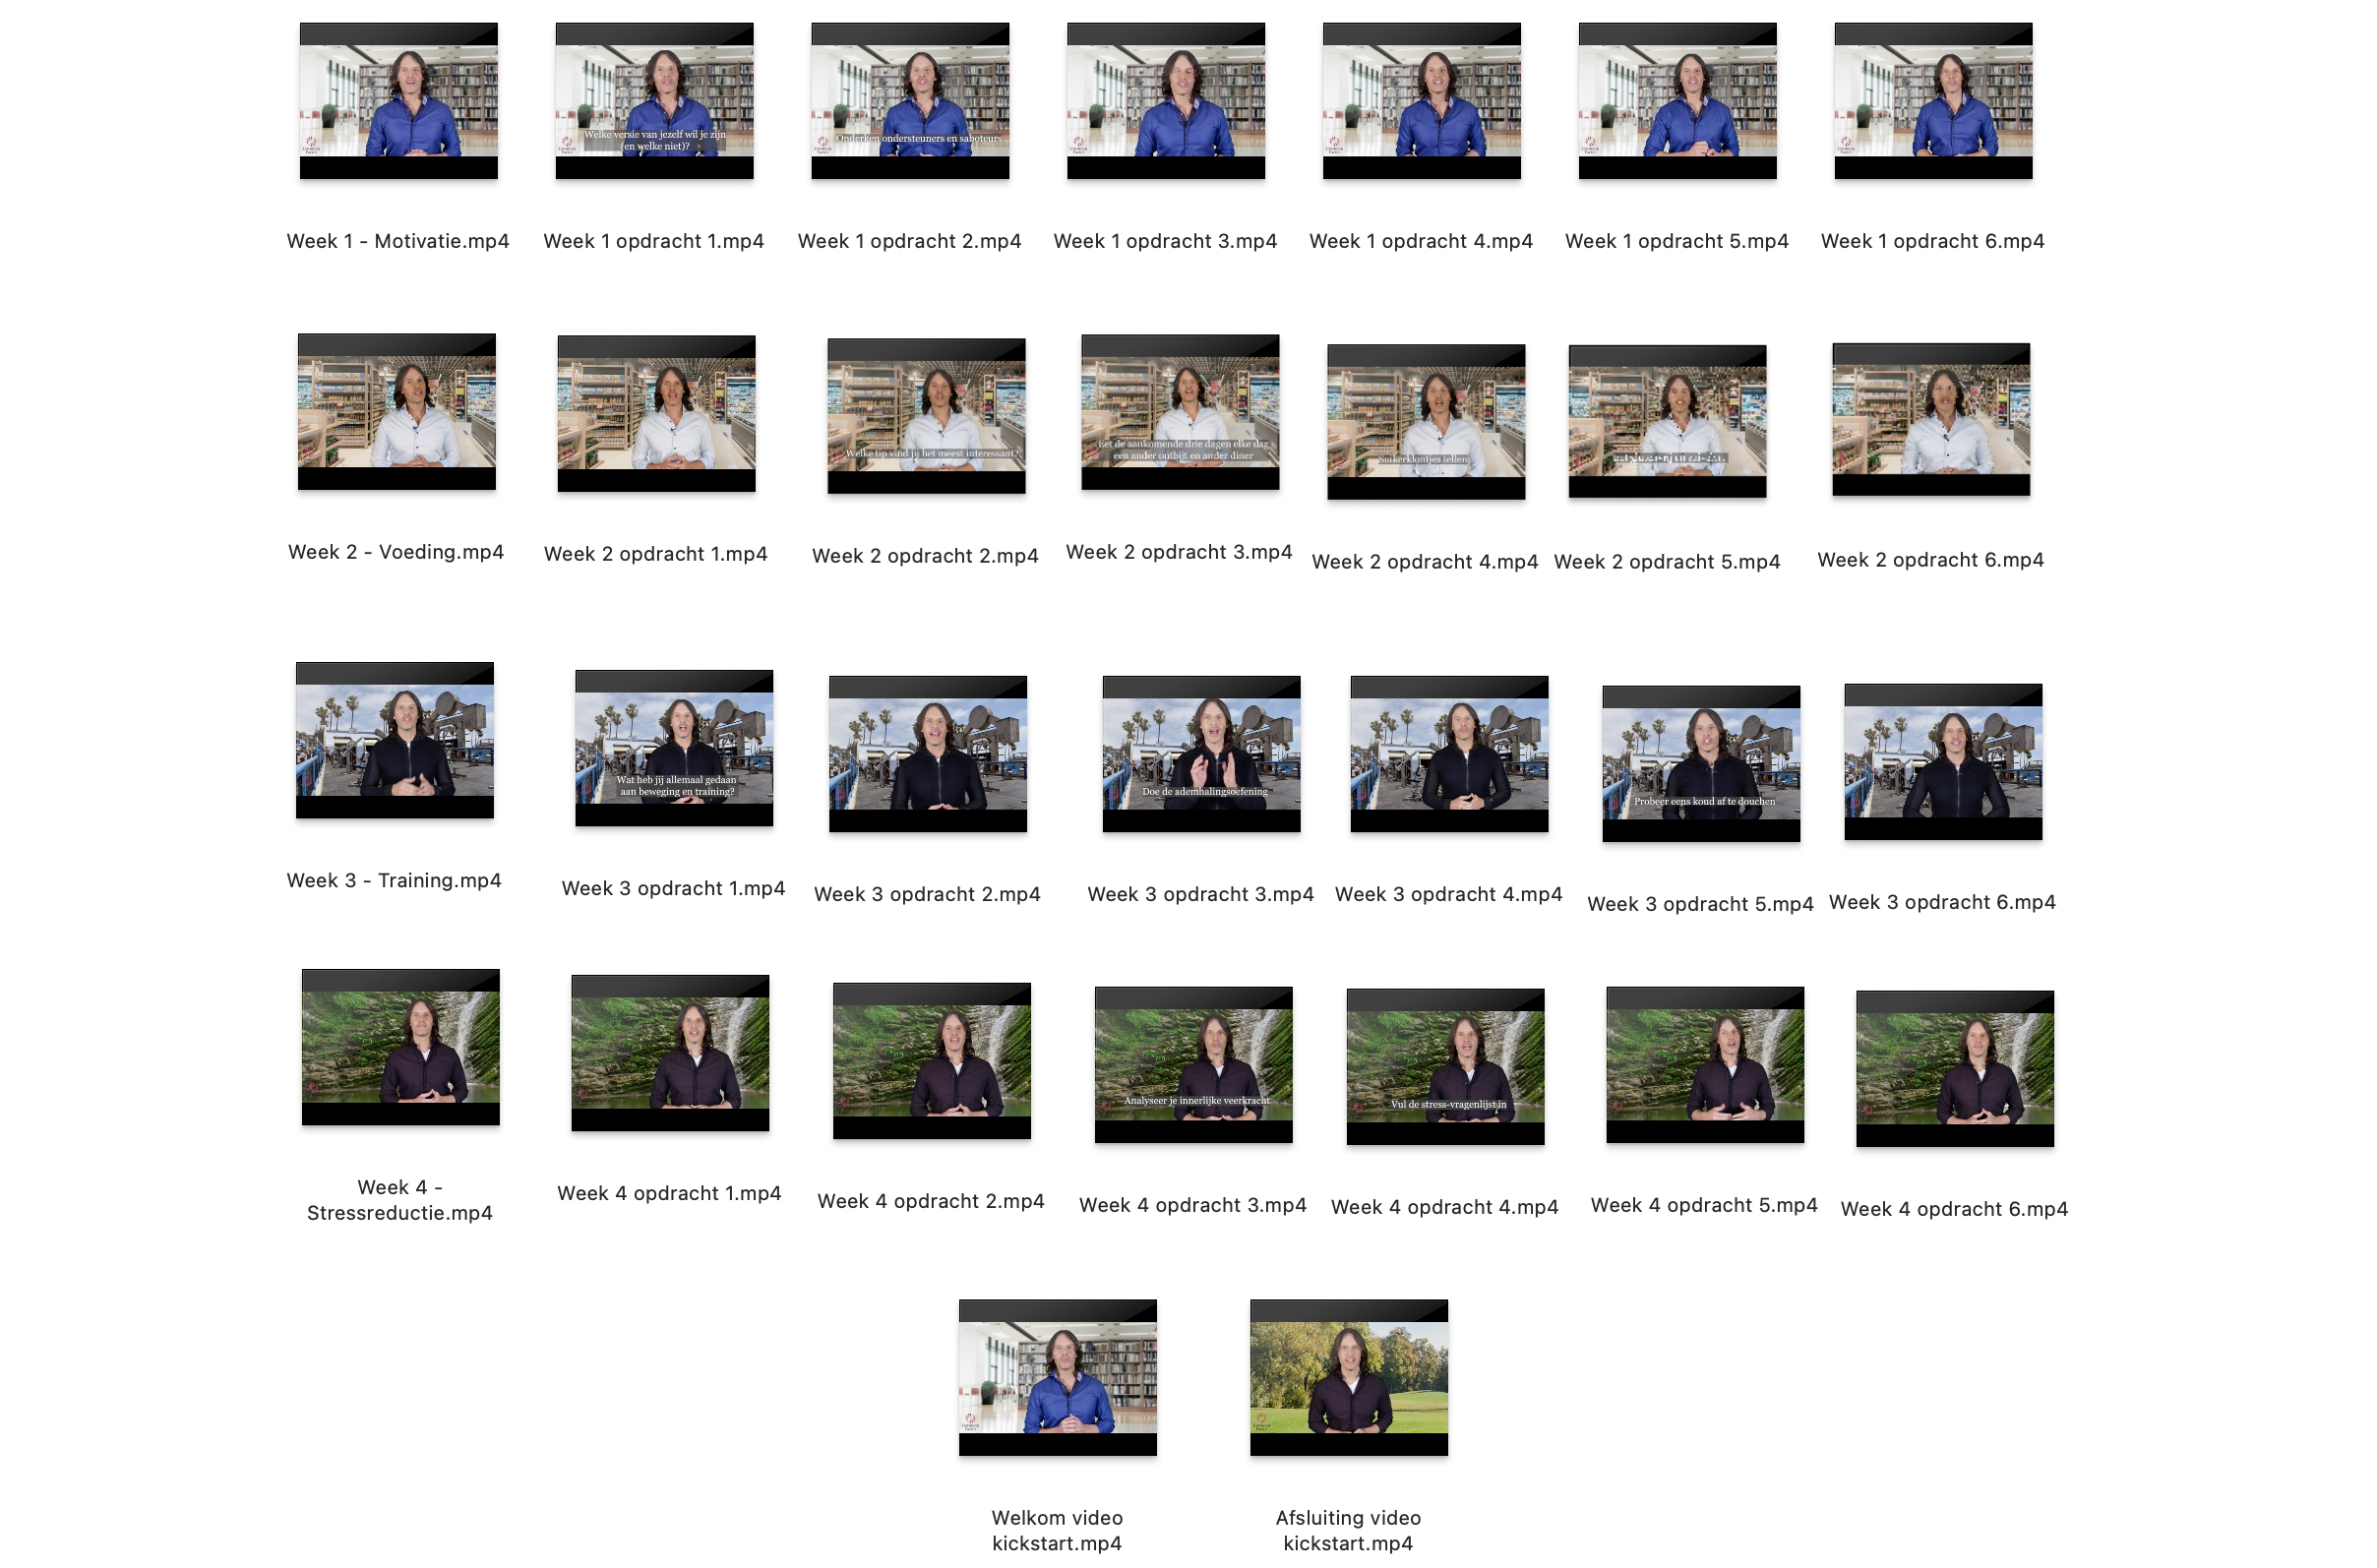This screenshot has width=2377, height=1568.
Task: Click Week 3 opdracht 1.mp4 thumbnail
Action: [x=673, y=748]
